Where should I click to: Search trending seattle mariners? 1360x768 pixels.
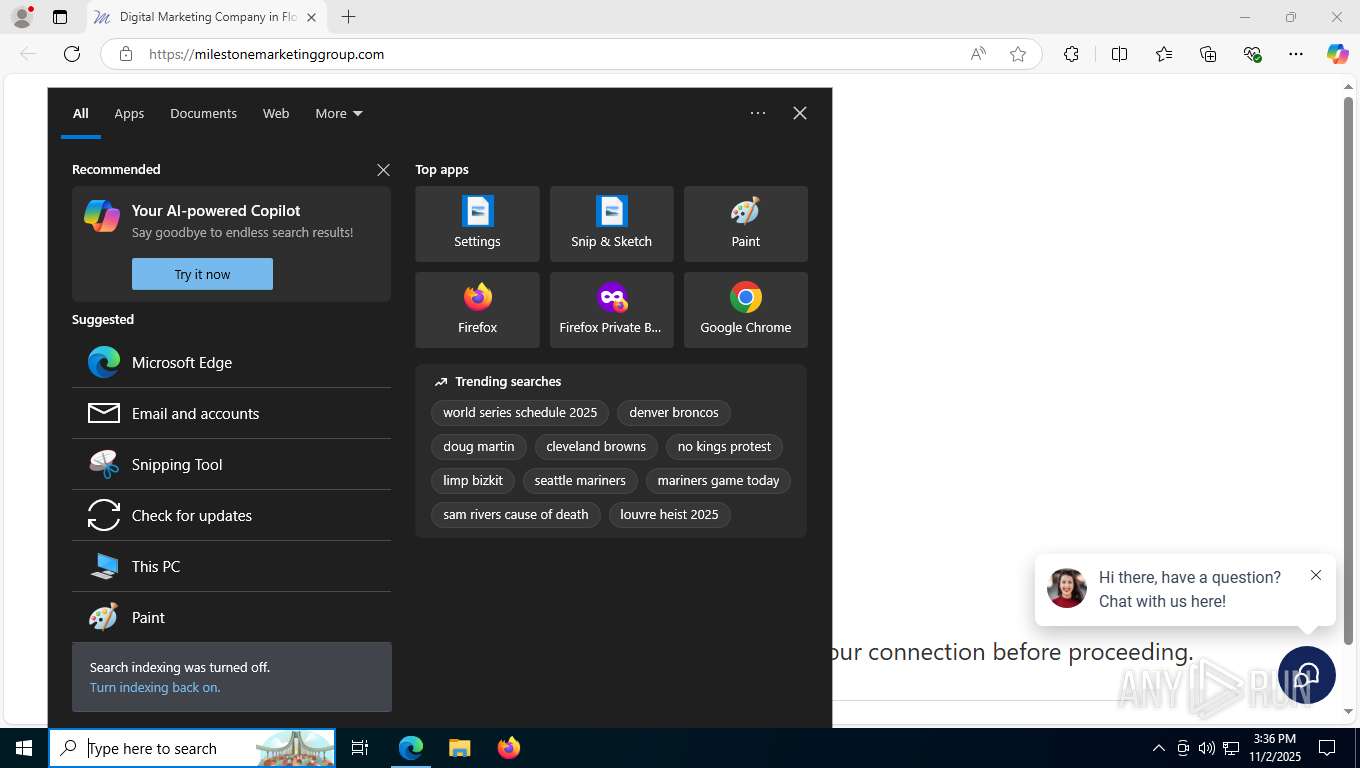(580, 480)
